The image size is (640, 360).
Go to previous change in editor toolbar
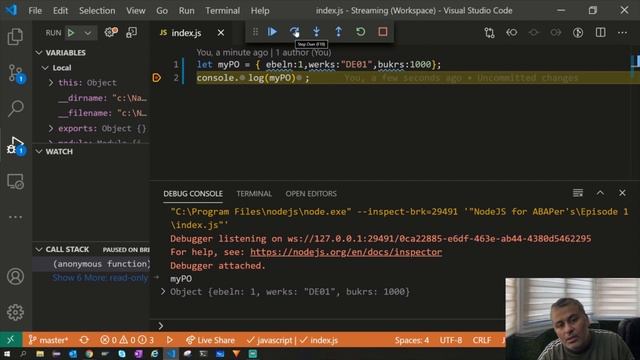pos(511,33)
